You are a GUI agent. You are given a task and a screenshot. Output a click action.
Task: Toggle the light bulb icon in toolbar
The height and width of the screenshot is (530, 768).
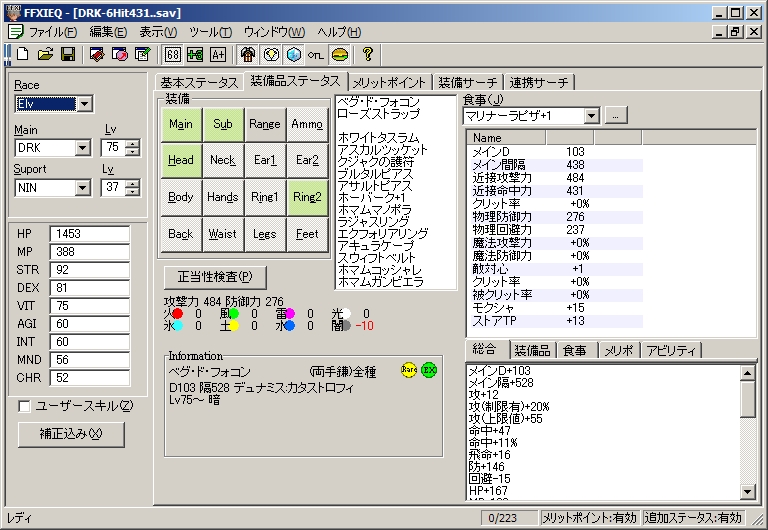point(271,54)
